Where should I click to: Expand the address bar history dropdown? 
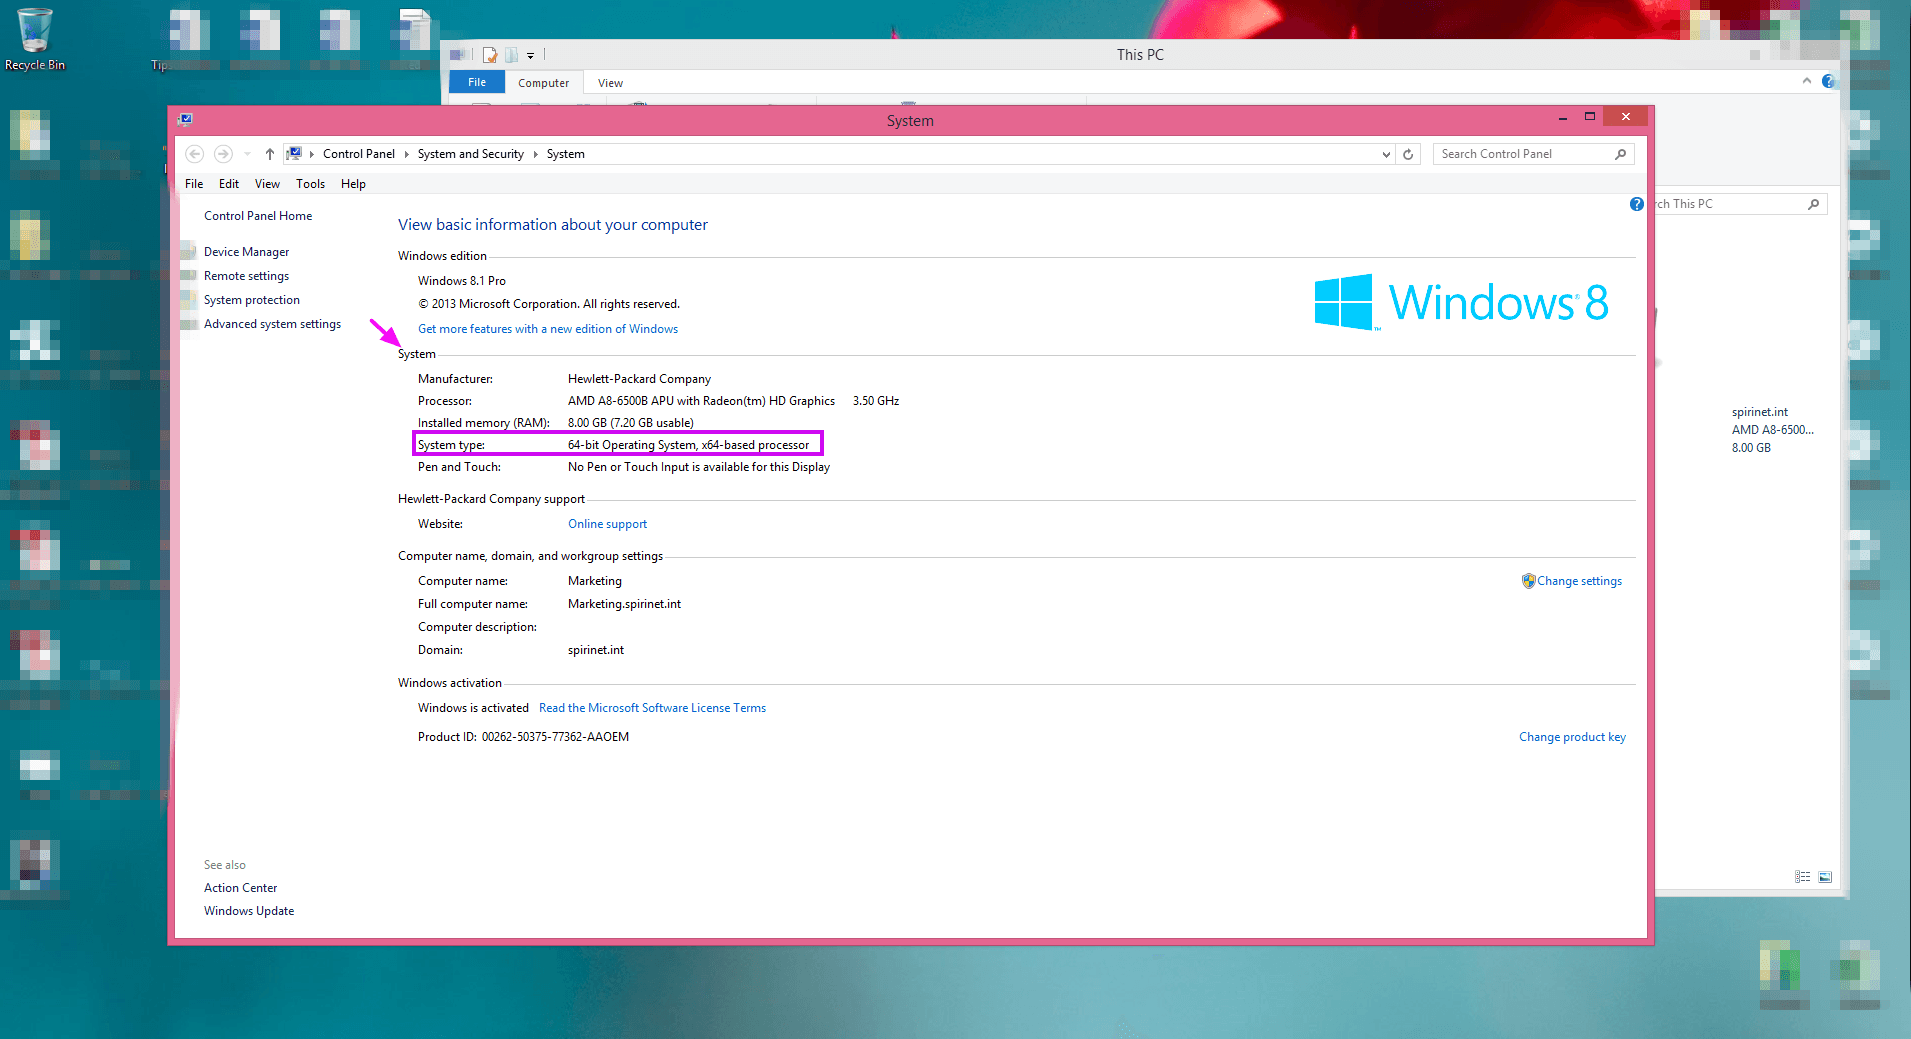point(1386,154)
